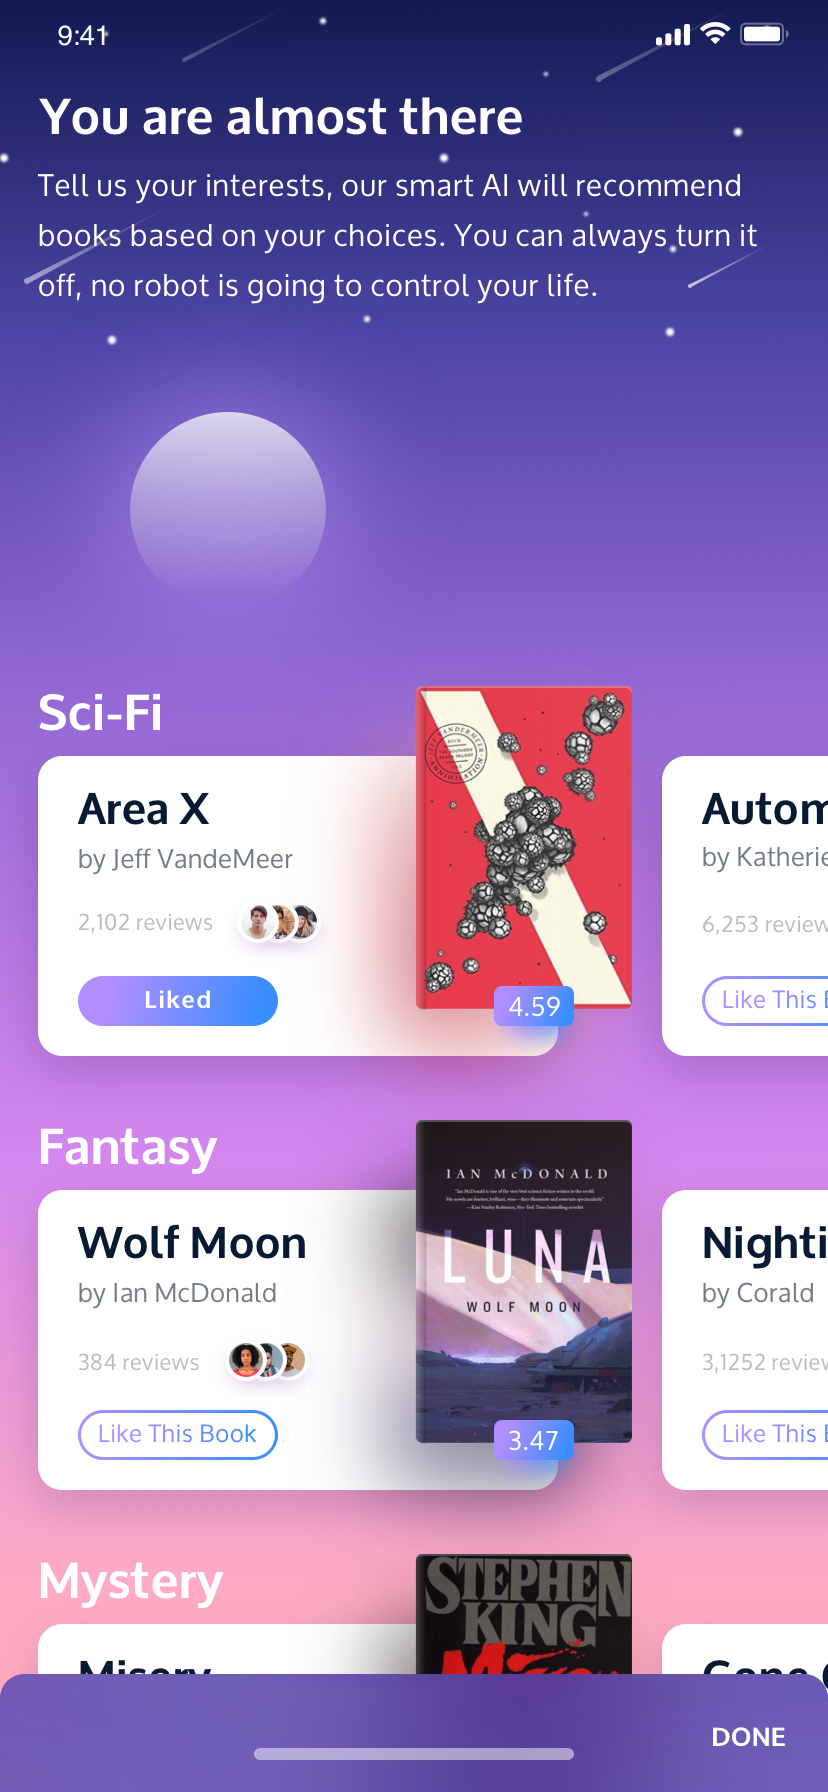Like the Autom book in Sci-Fi row
828x1792 pixels.
765,1001
